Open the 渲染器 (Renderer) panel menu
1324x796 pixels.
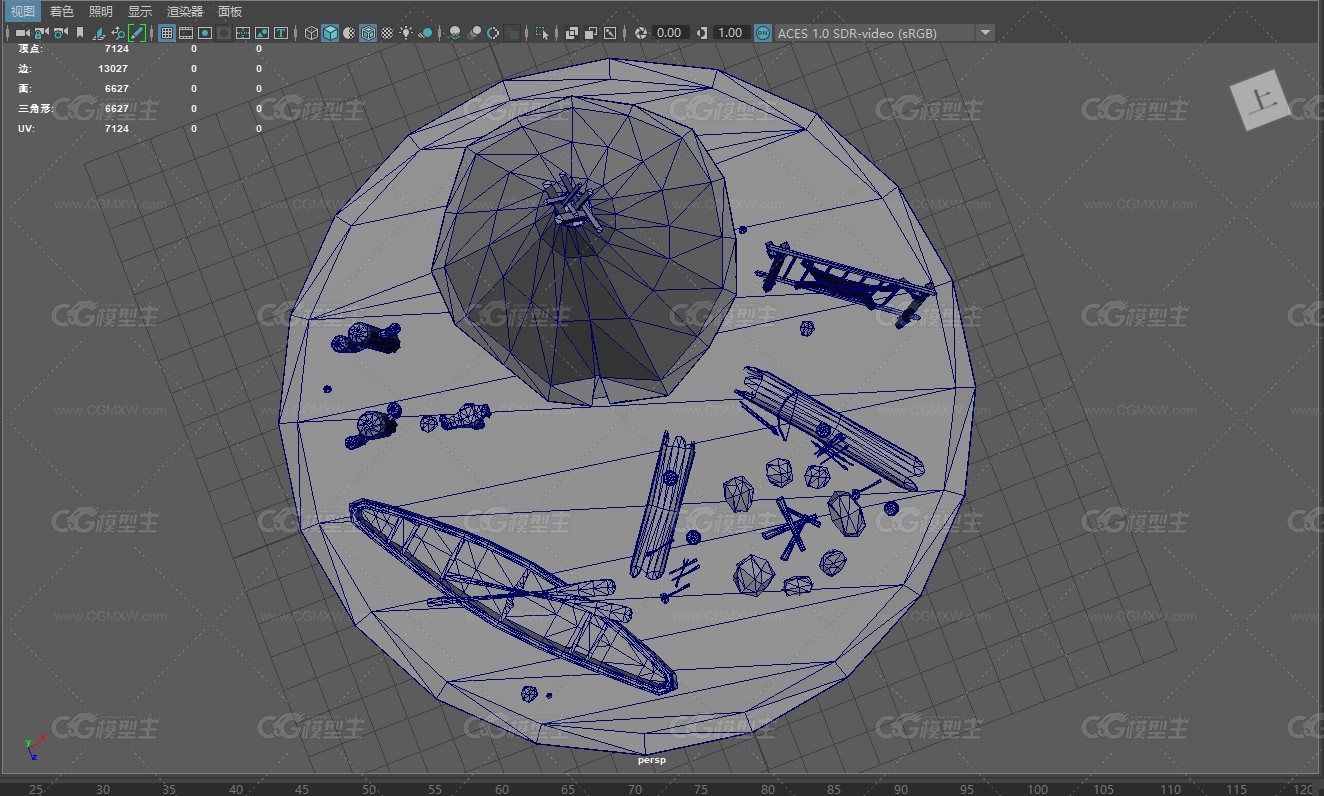[185, 11]
